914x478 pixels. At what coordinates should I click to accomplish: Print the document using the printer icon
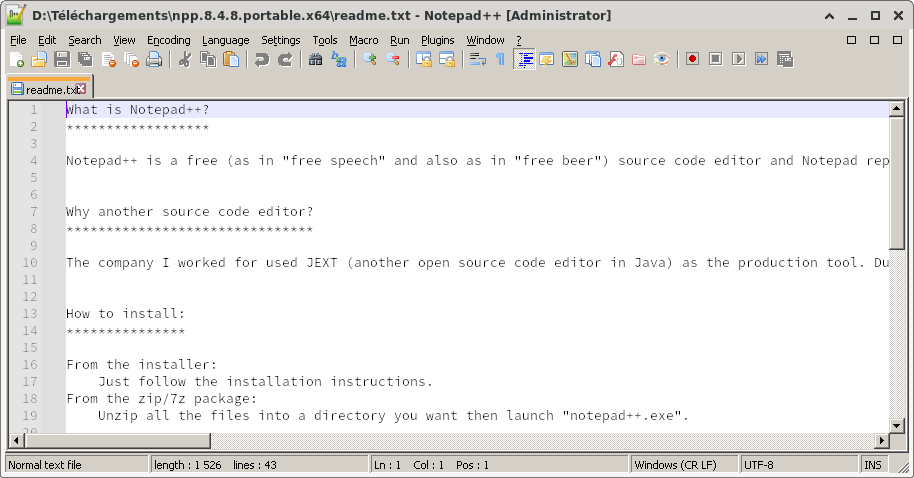(154, 59)
